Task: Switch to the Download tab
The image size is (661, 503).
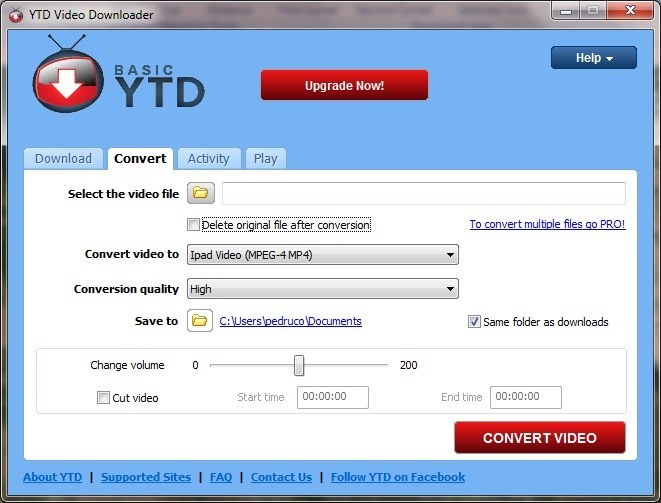Action: coord(63,158)
